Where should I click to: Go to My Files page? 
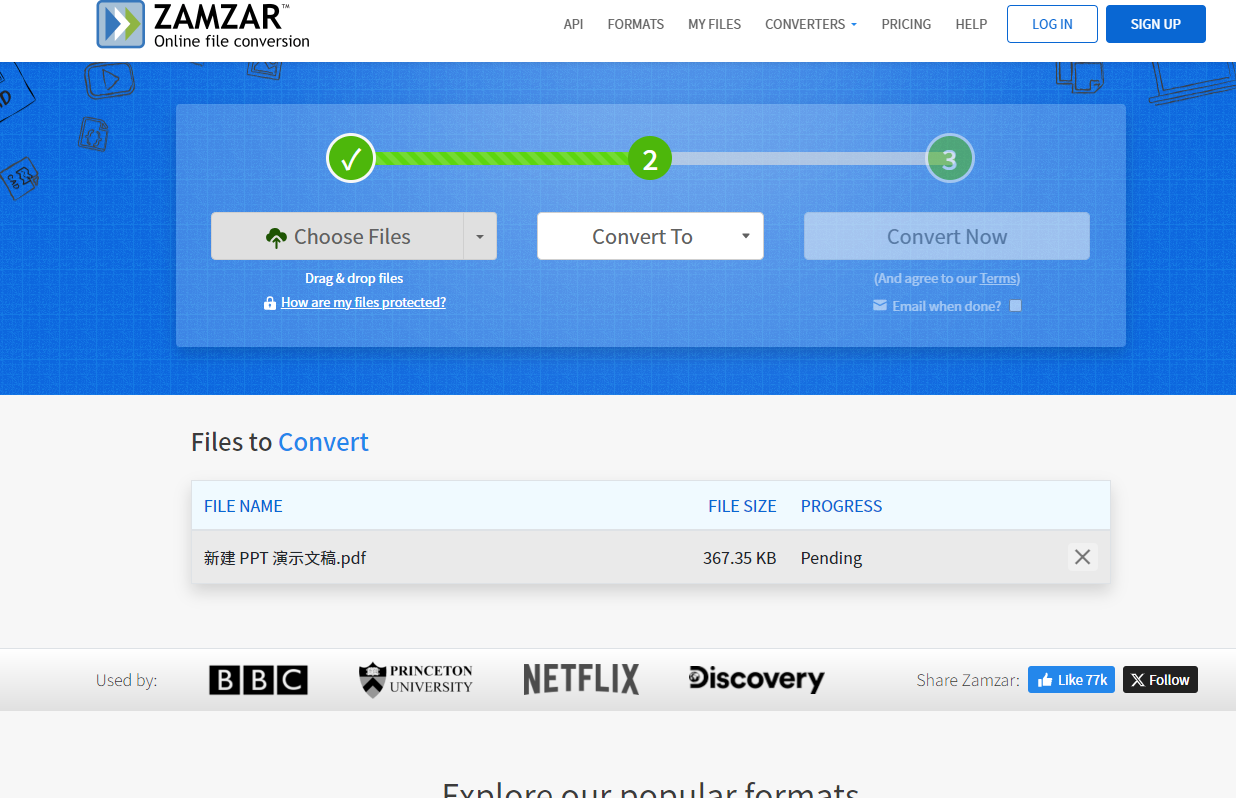click(714, 24)
